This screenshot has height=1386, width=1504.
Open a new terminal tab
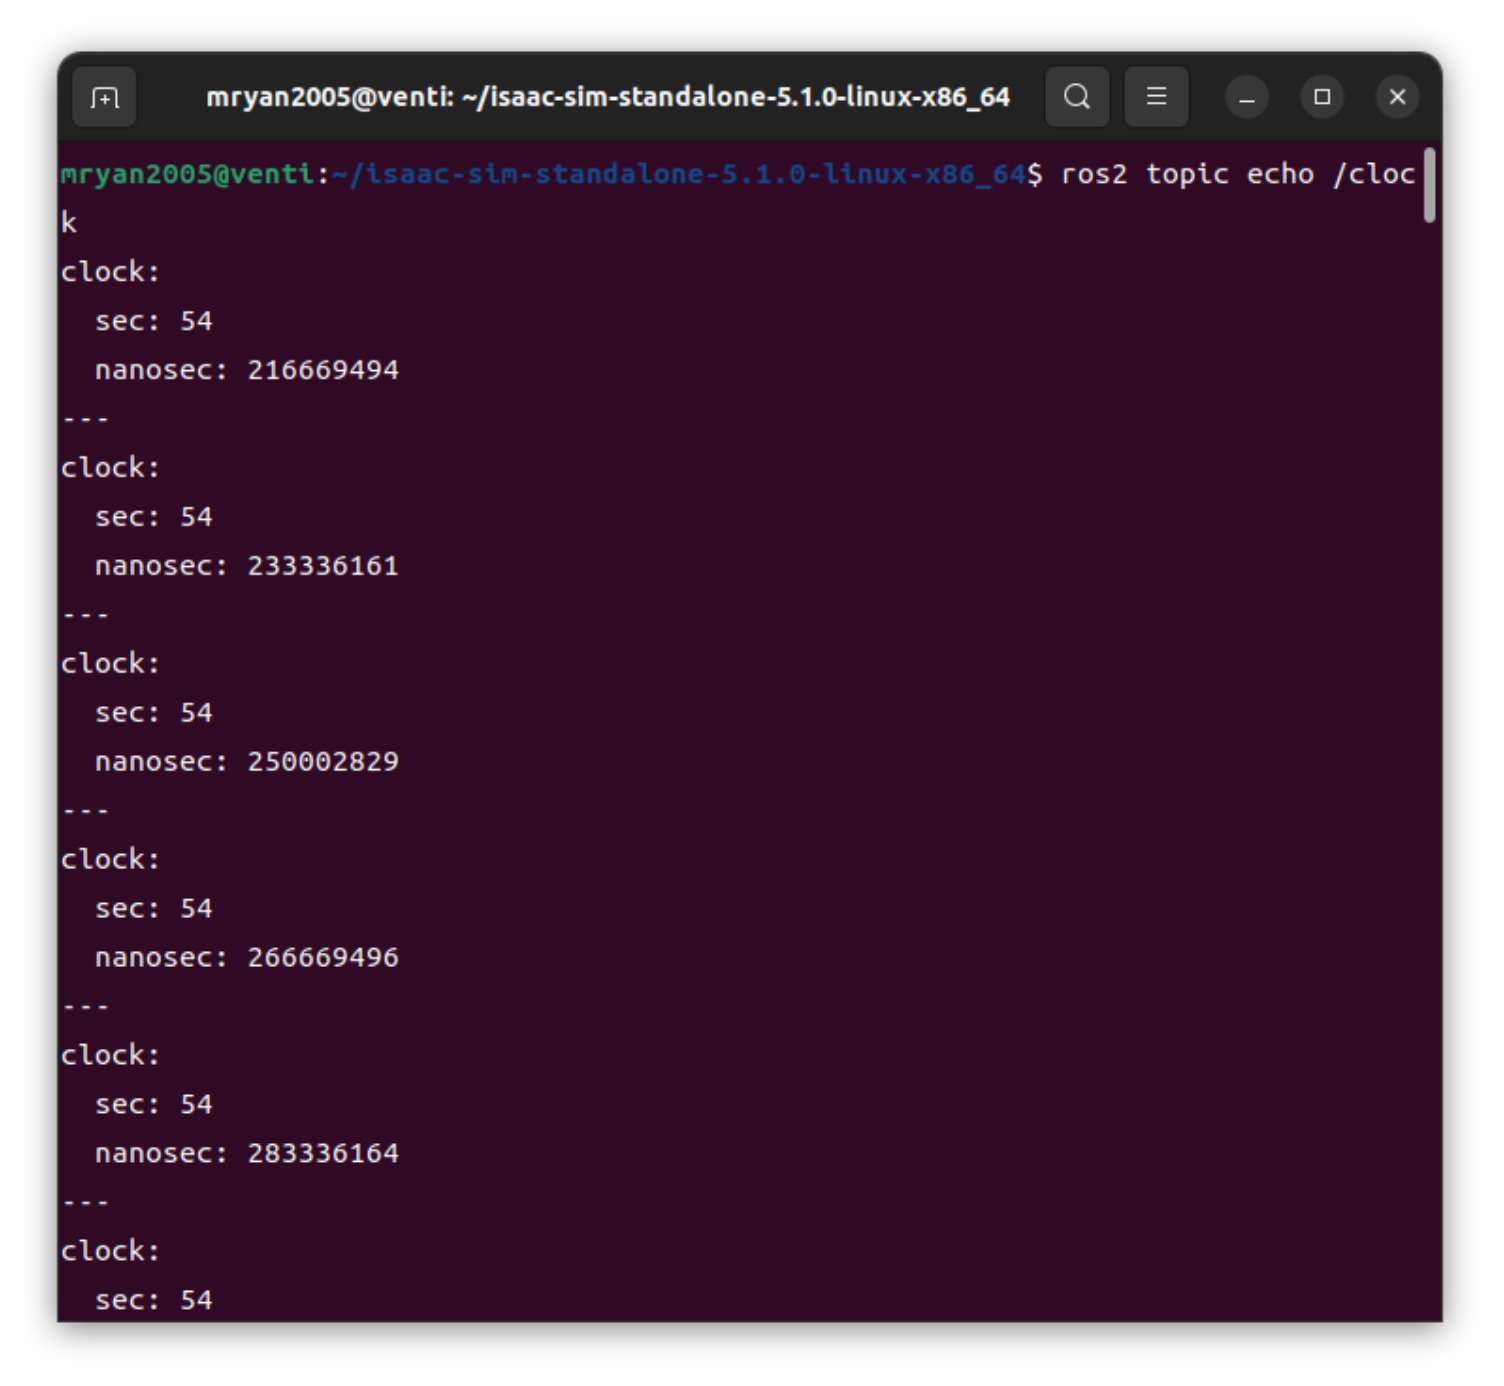pyautogui.click(x=105, y=97)
